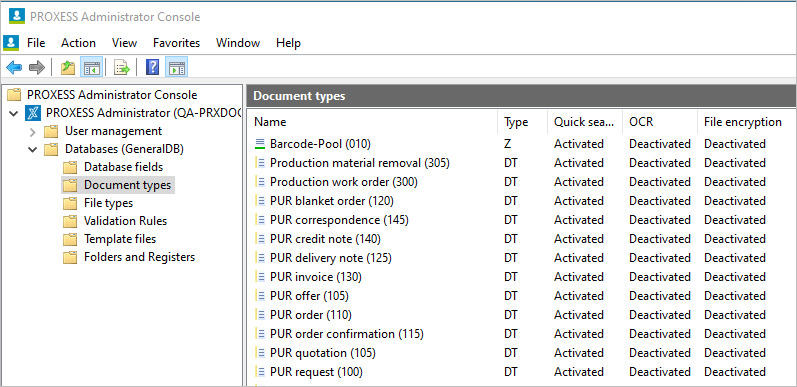
Task: Select the PUR invoice (130) row
Action: [x=518, y=277]
